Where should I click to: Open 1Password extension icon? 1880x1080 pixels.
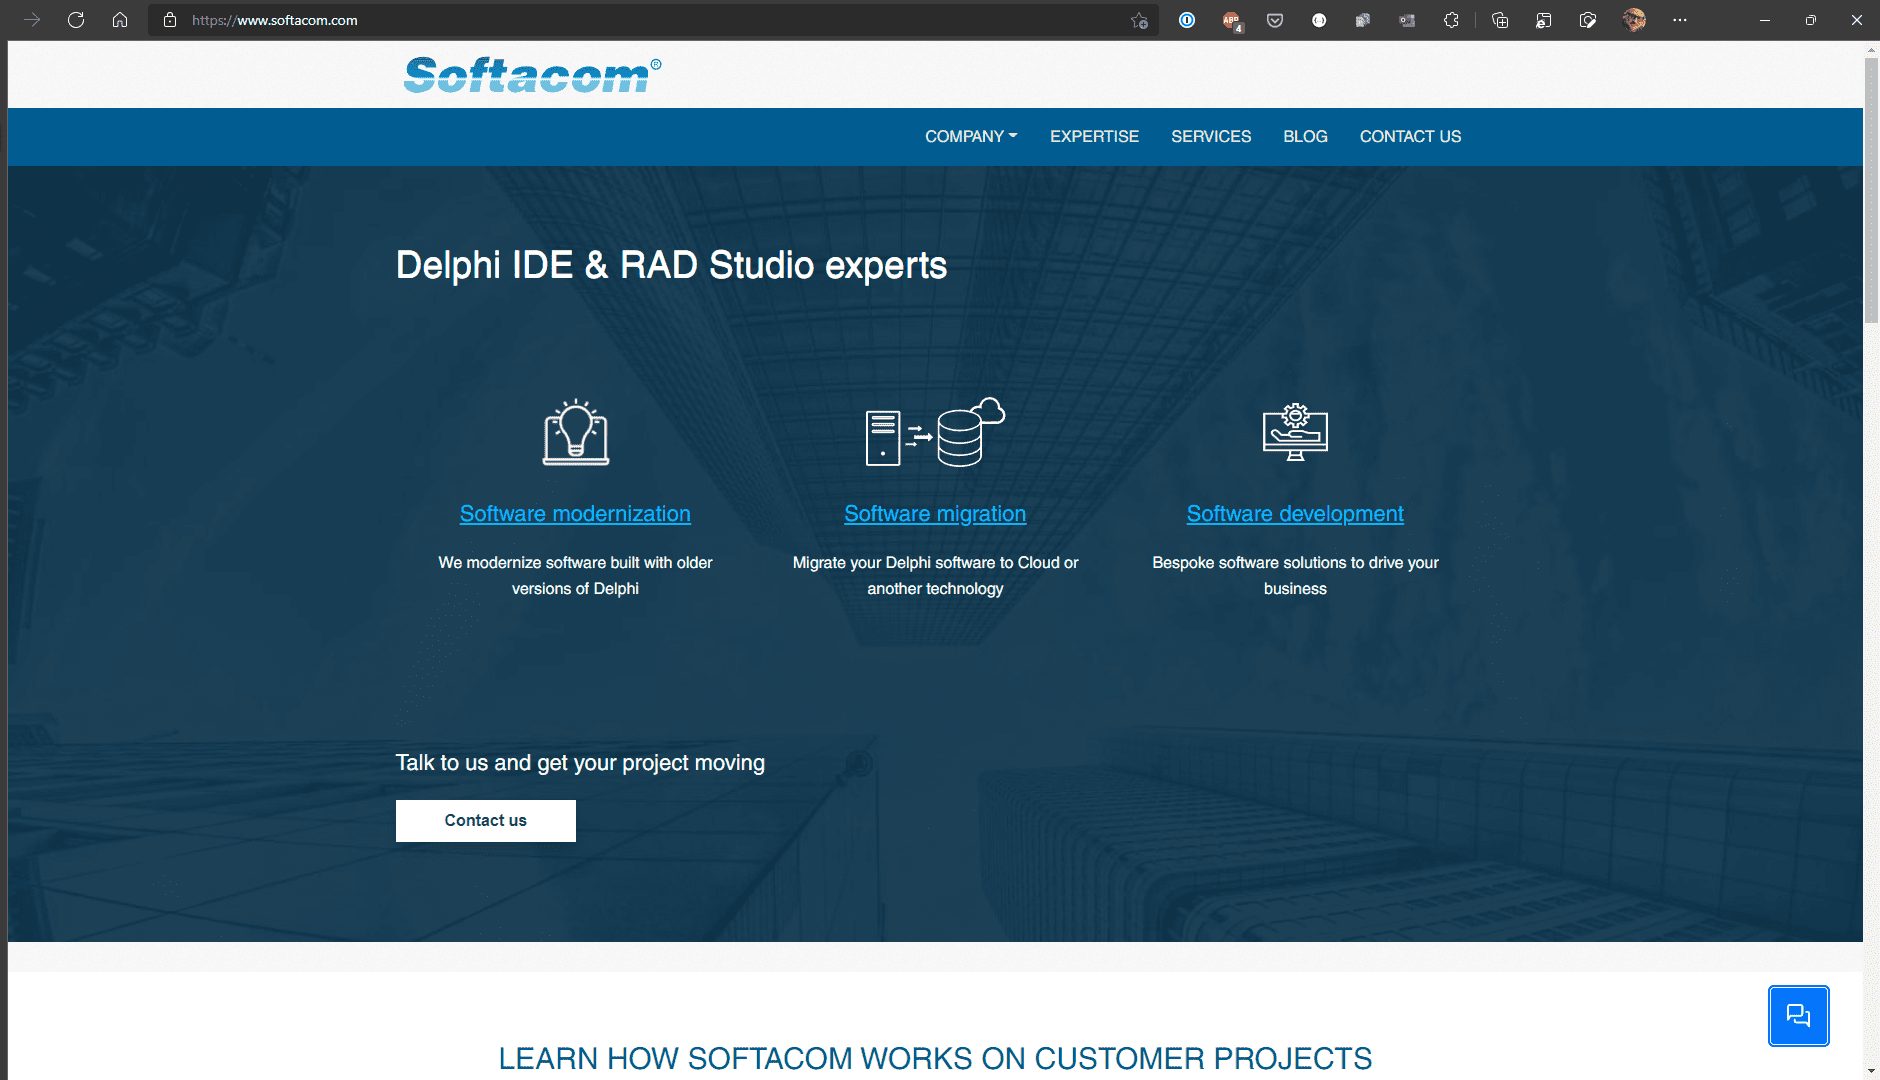click(1187, 20)
